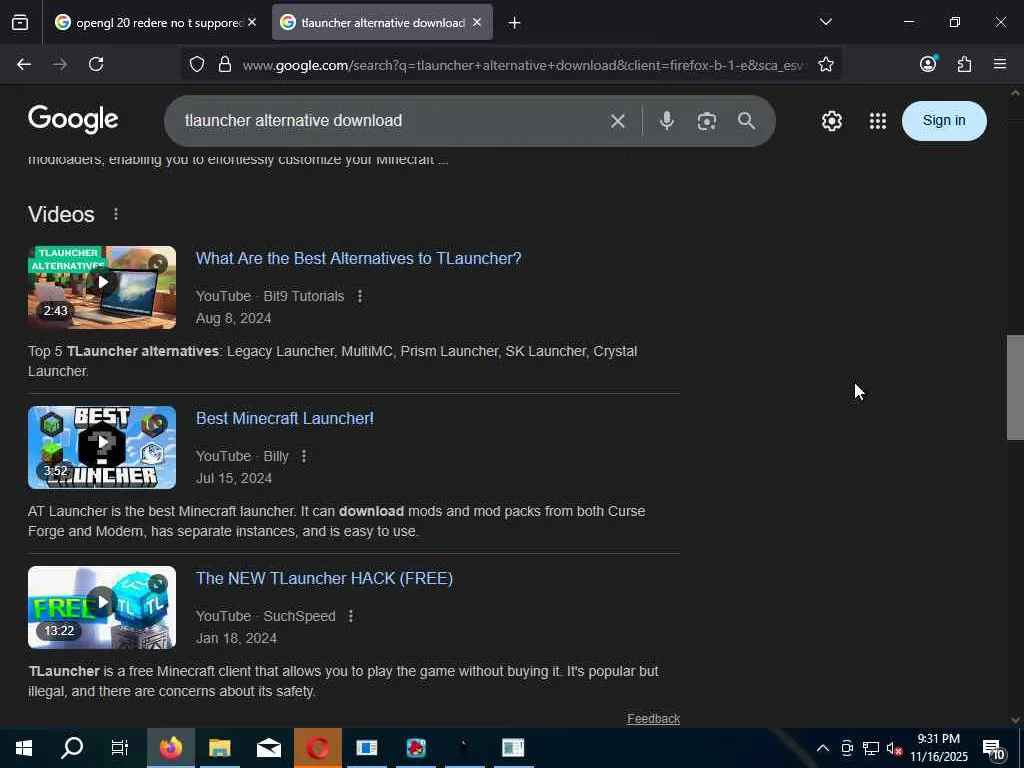Open Windows taskbar search
The image size is (1024, 768).
[72, 748]
